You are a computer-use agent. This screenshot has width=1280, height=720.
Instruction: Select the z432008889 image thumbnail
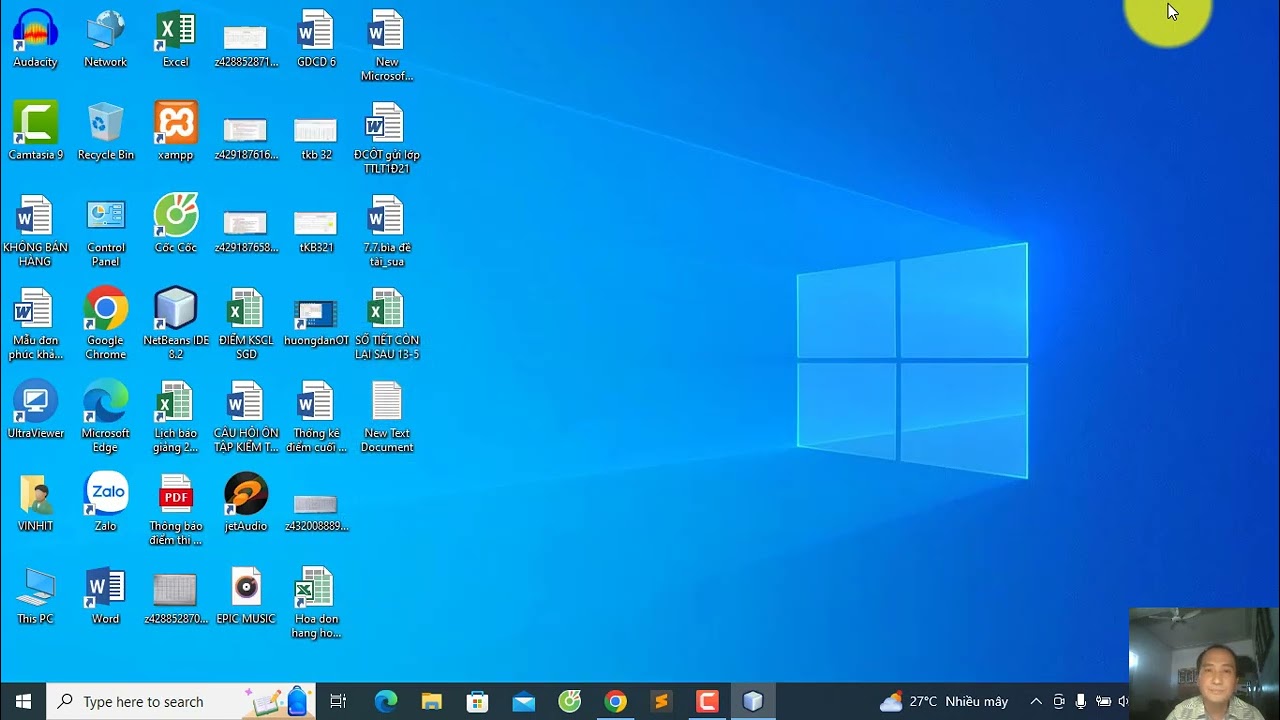point(316,511)
